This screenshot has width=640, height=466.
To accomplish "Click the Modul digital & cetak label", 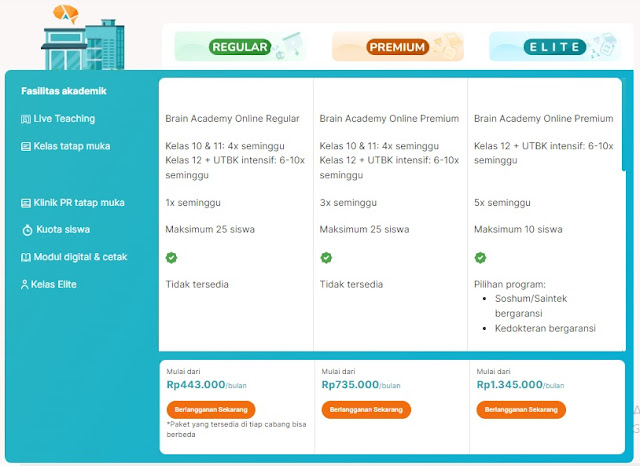I will pos(80,257).
